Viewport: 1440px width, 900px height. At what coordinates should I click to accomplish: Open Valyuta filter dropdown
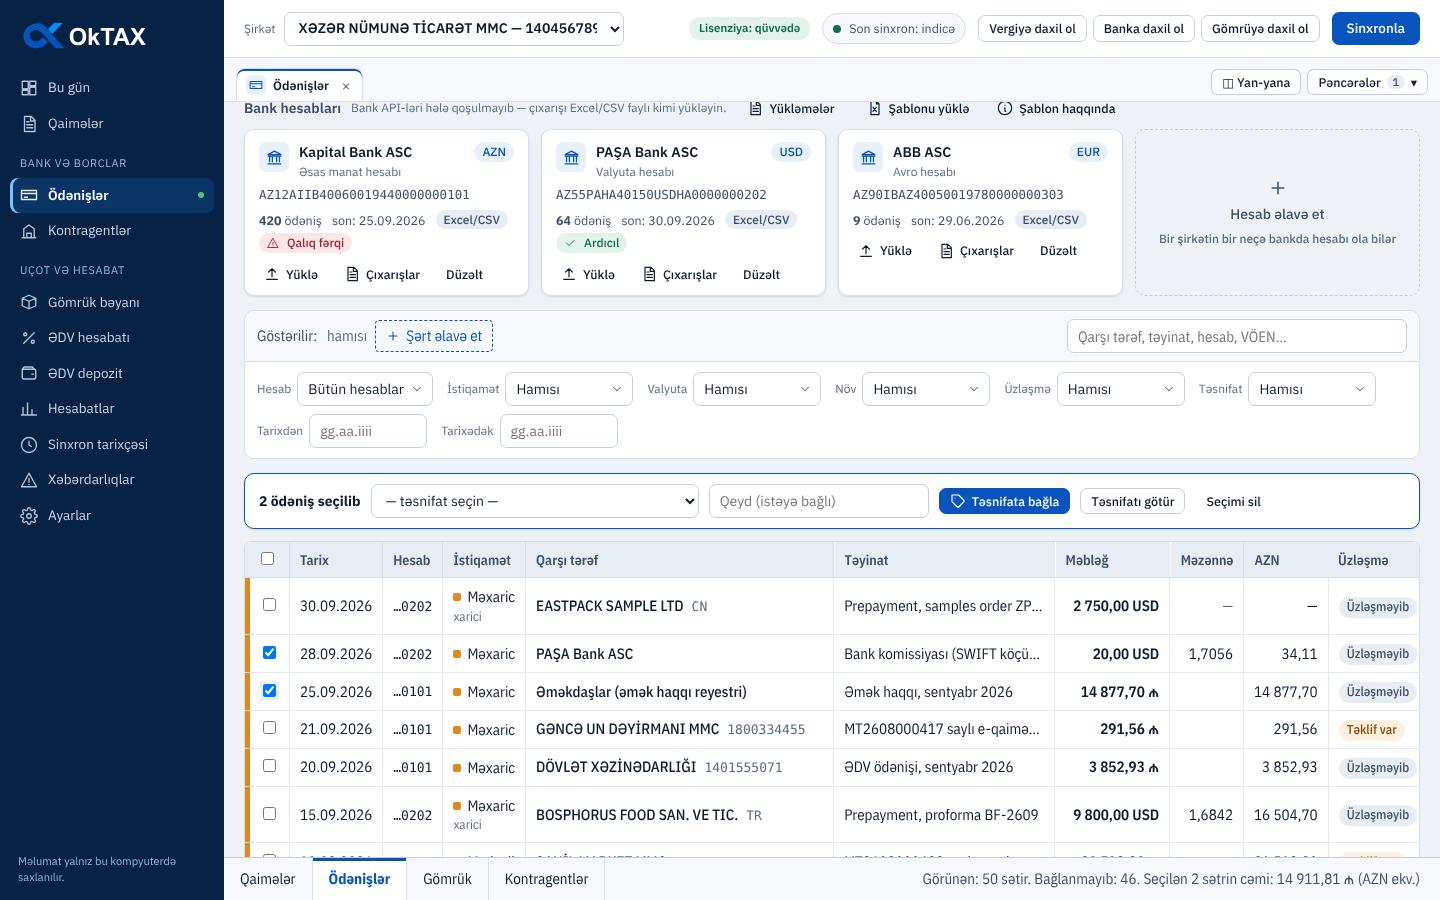[x=757, y=389]
